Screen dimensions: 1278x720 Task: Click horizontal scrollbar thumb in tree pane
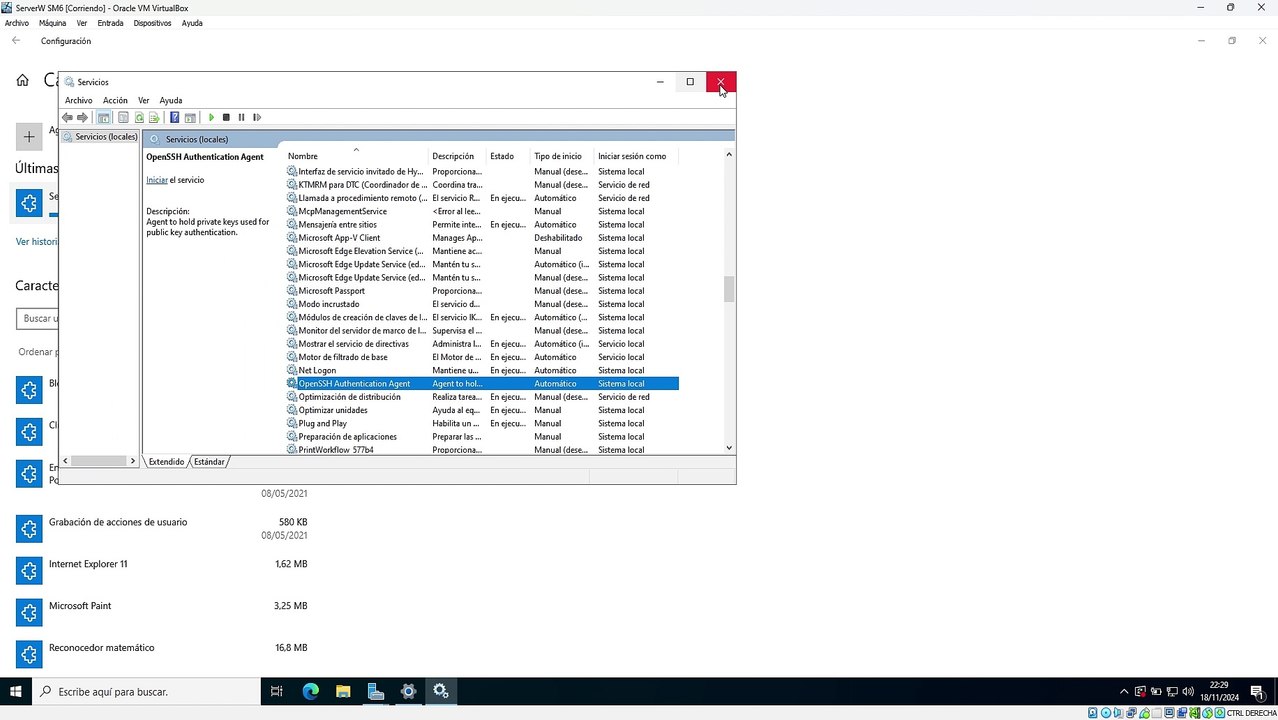pos(98,461)
